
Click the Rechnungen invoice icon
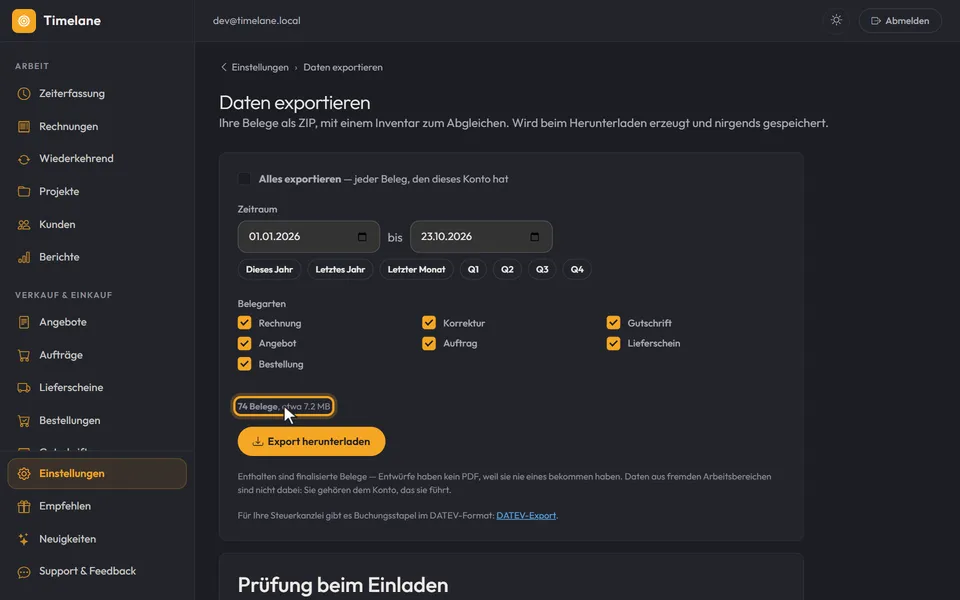pyautogui.click(x=24, y=127)
